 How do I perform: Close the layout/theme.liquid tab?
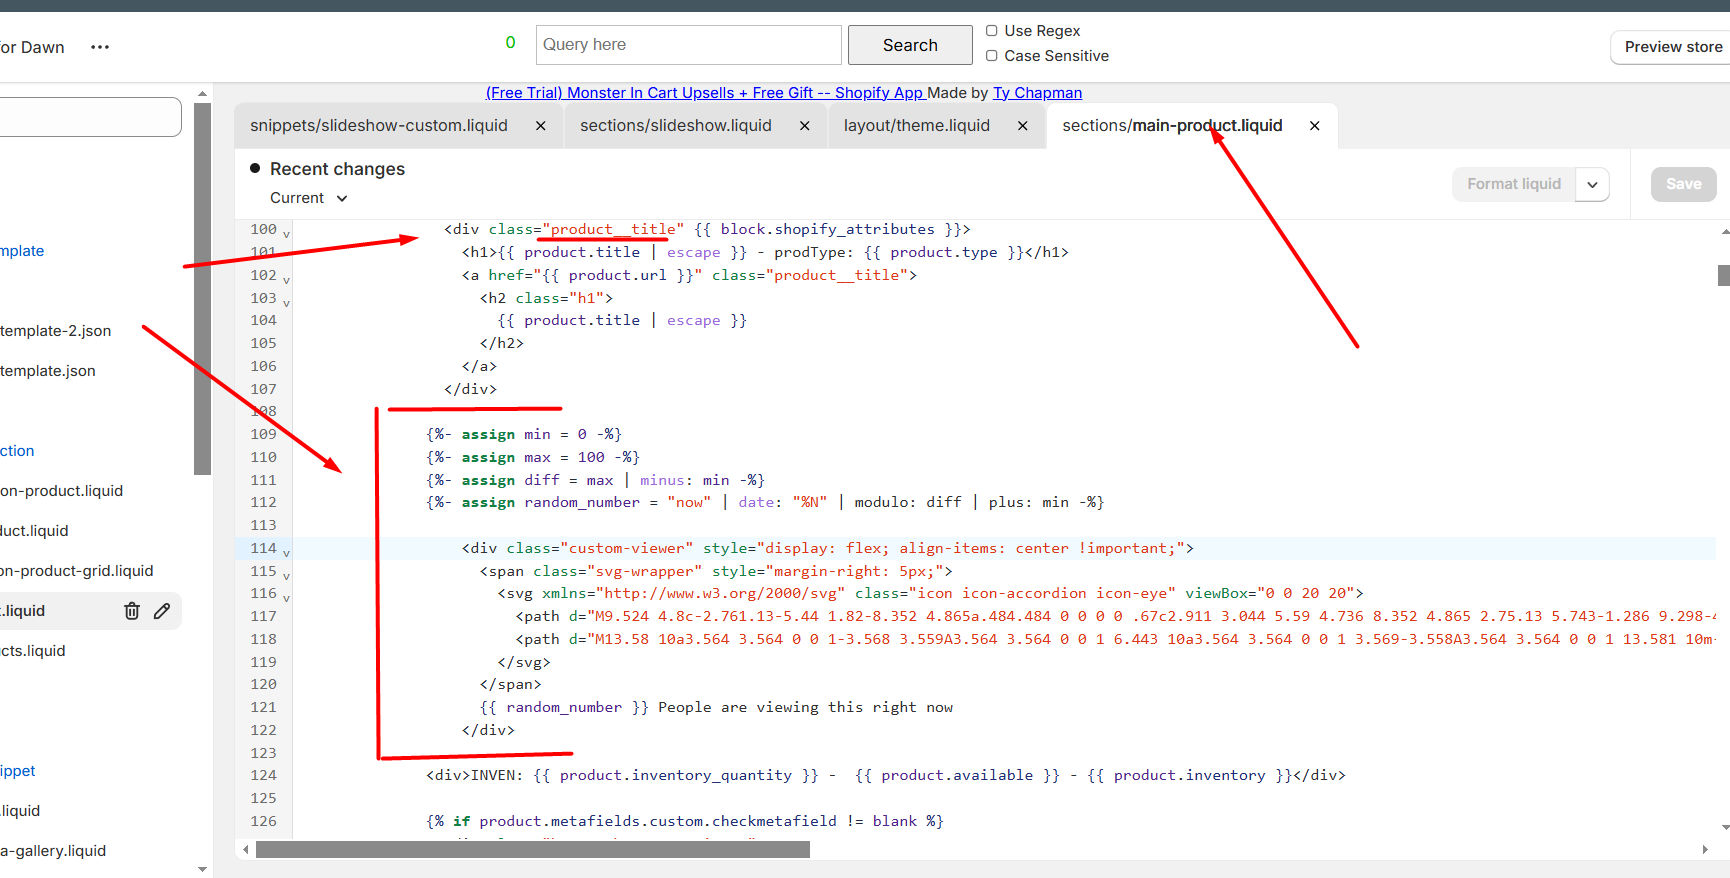pyautogui.click(x=1023, y=126)
